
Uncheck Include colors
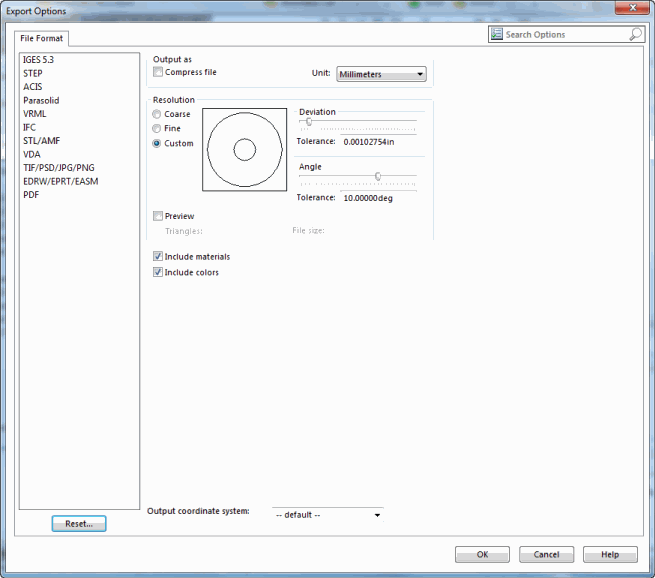(x=157, y=272)
